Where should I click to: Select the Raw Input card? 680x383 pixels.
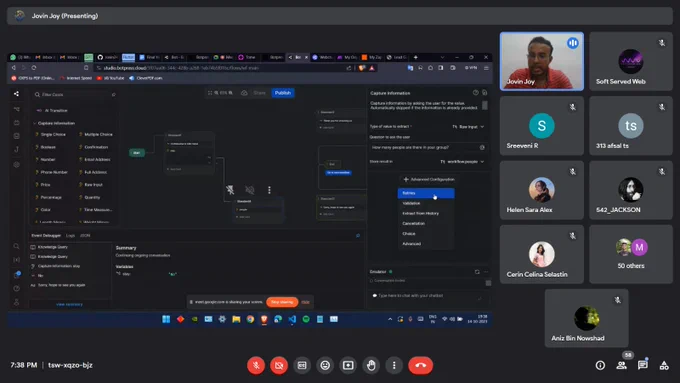coord(91,185)
